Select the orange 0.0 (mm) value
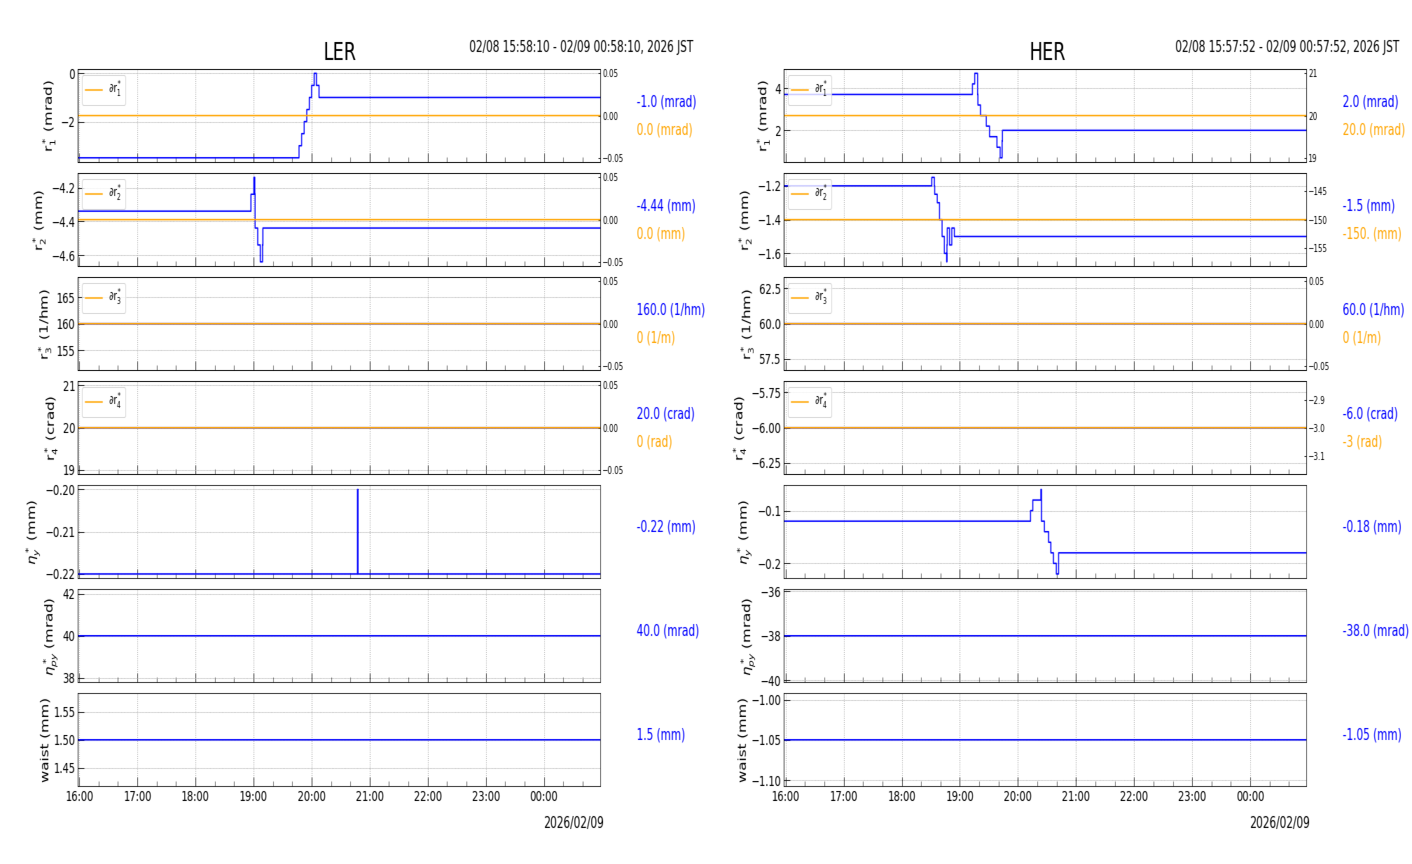The width and height of the screenshot is (1412, 864). click(661, 234)
